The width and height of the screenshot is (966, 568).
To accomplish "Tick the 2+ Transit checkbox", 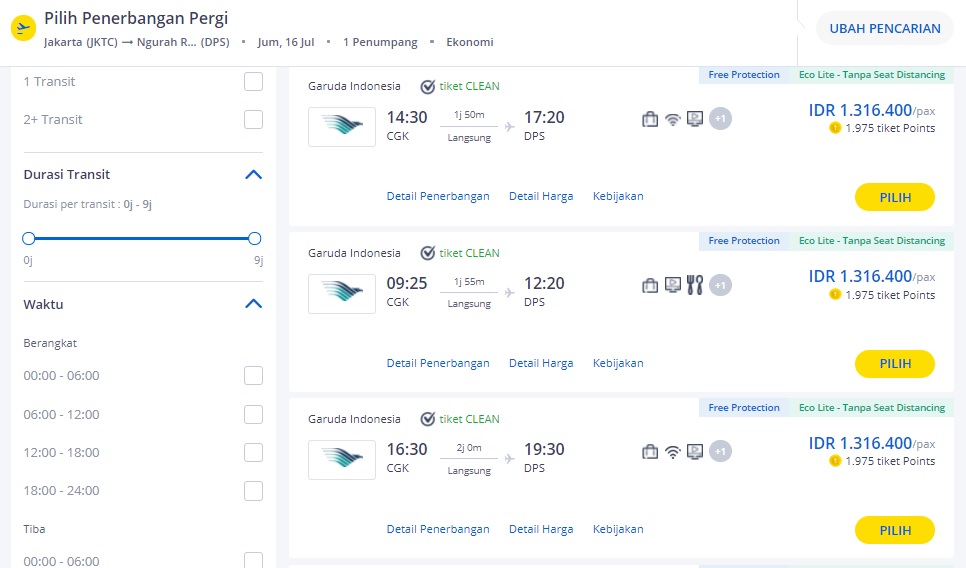I will pyautogui.click(x=253, y=120).
